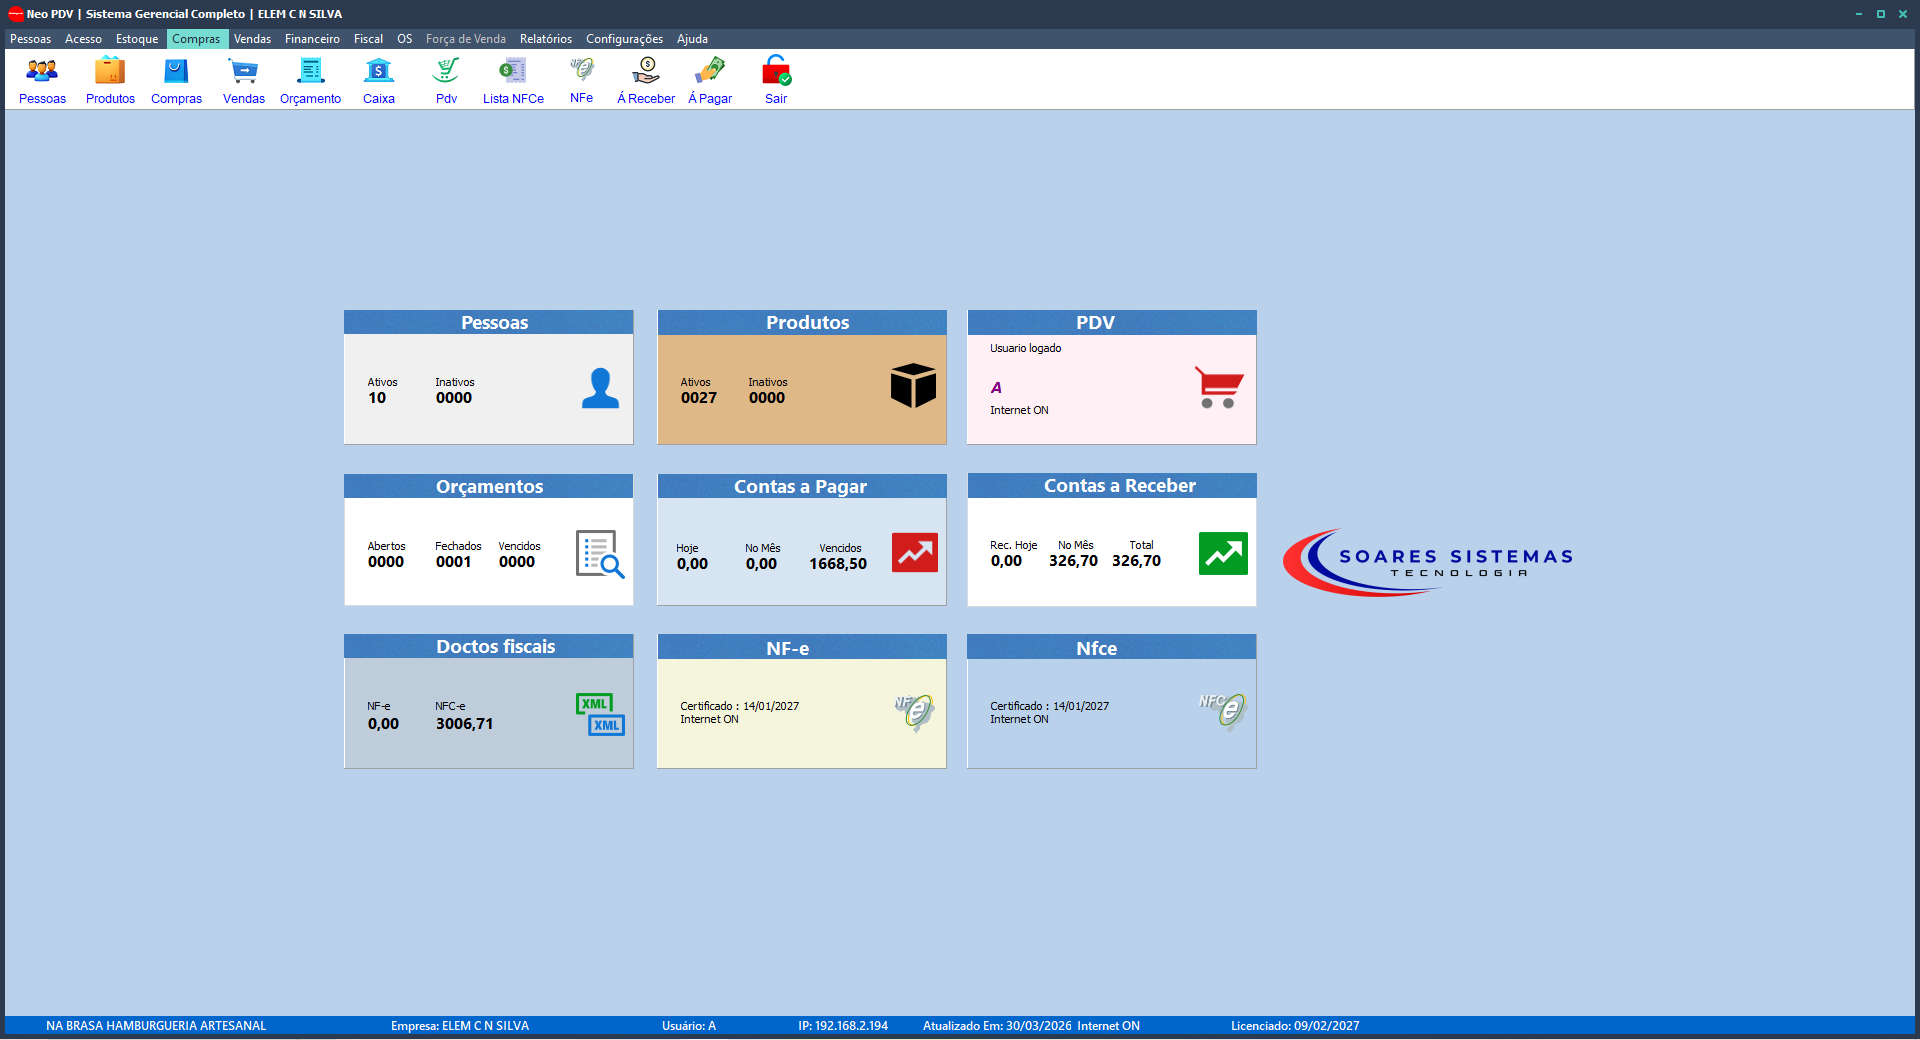Open the Pessoas menu
1920x1040 pixels.
[30, 39]
